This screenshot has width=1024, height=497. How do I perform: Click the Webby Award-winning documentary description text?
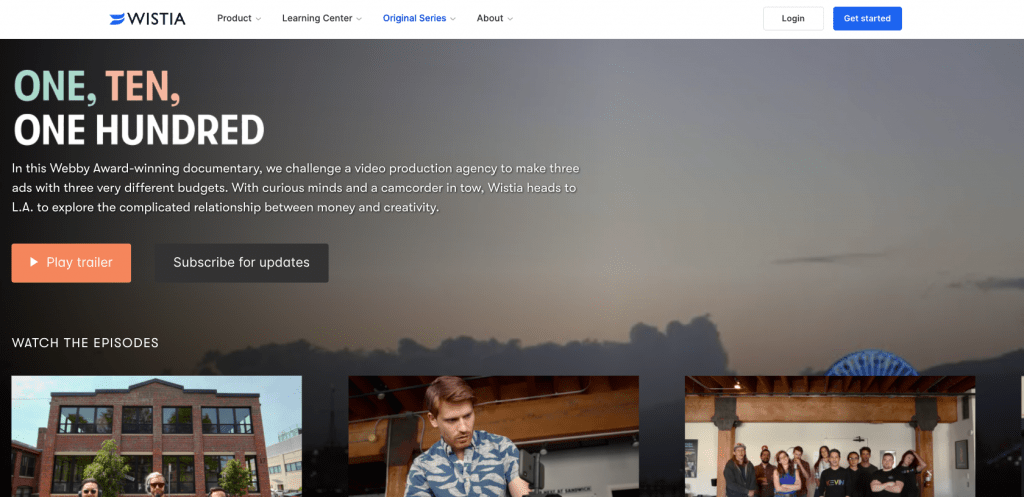pyautogui.click(x=295, y=188)
